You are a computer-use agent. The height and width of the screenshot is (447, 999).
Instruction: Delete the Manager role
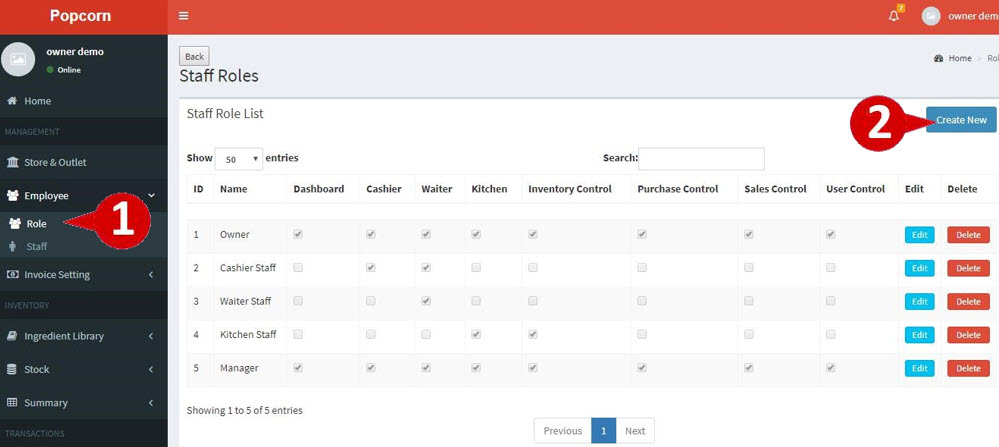[967, 368]
